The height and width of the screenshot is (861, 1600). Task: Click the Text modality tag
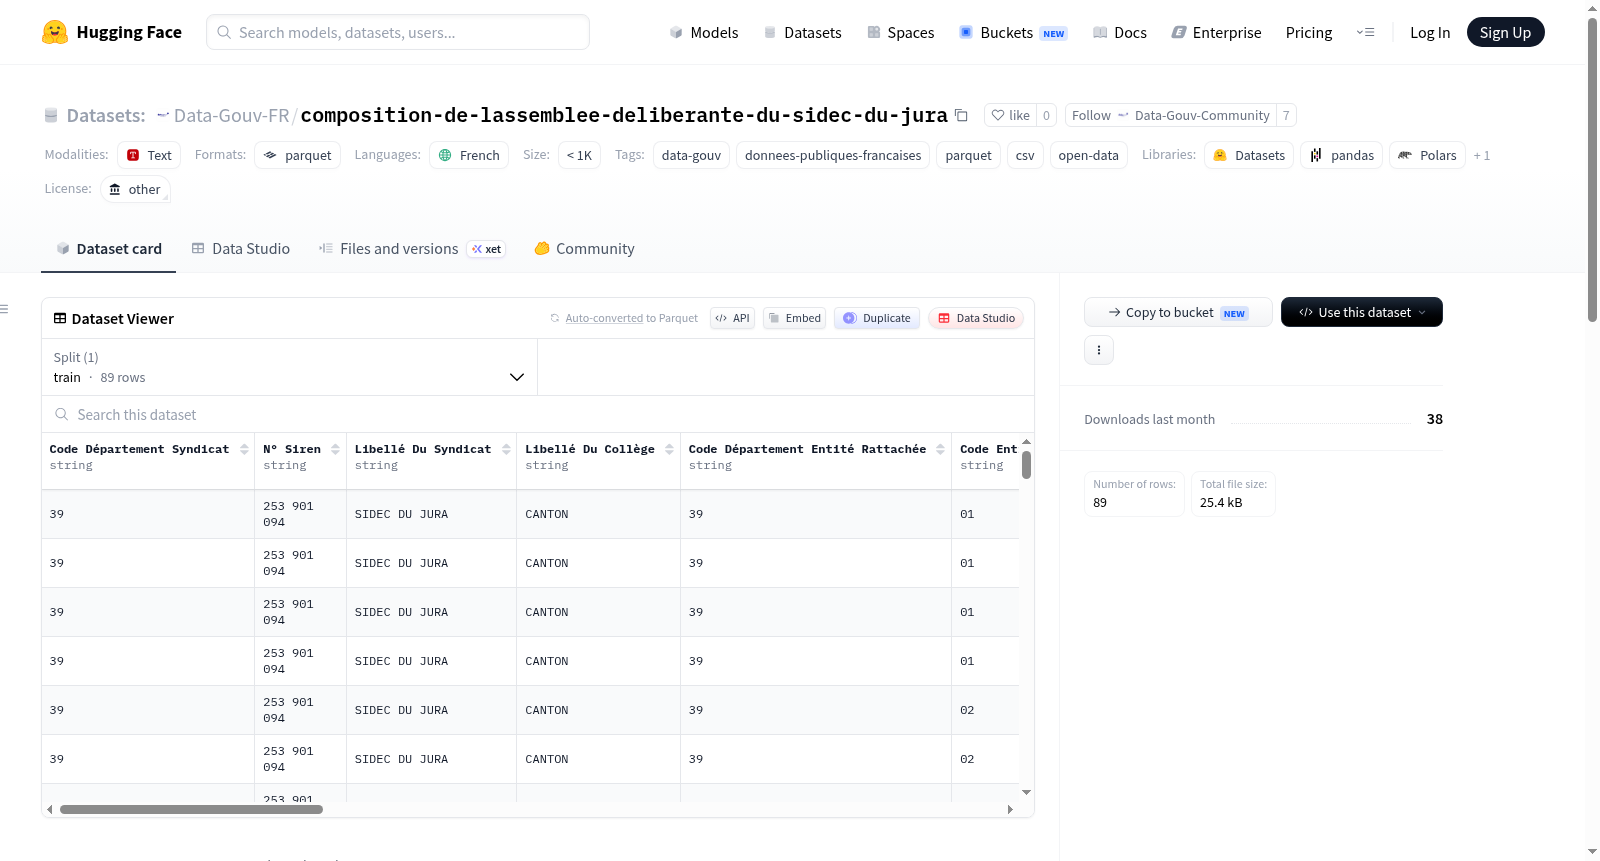[x=149, y=155]
